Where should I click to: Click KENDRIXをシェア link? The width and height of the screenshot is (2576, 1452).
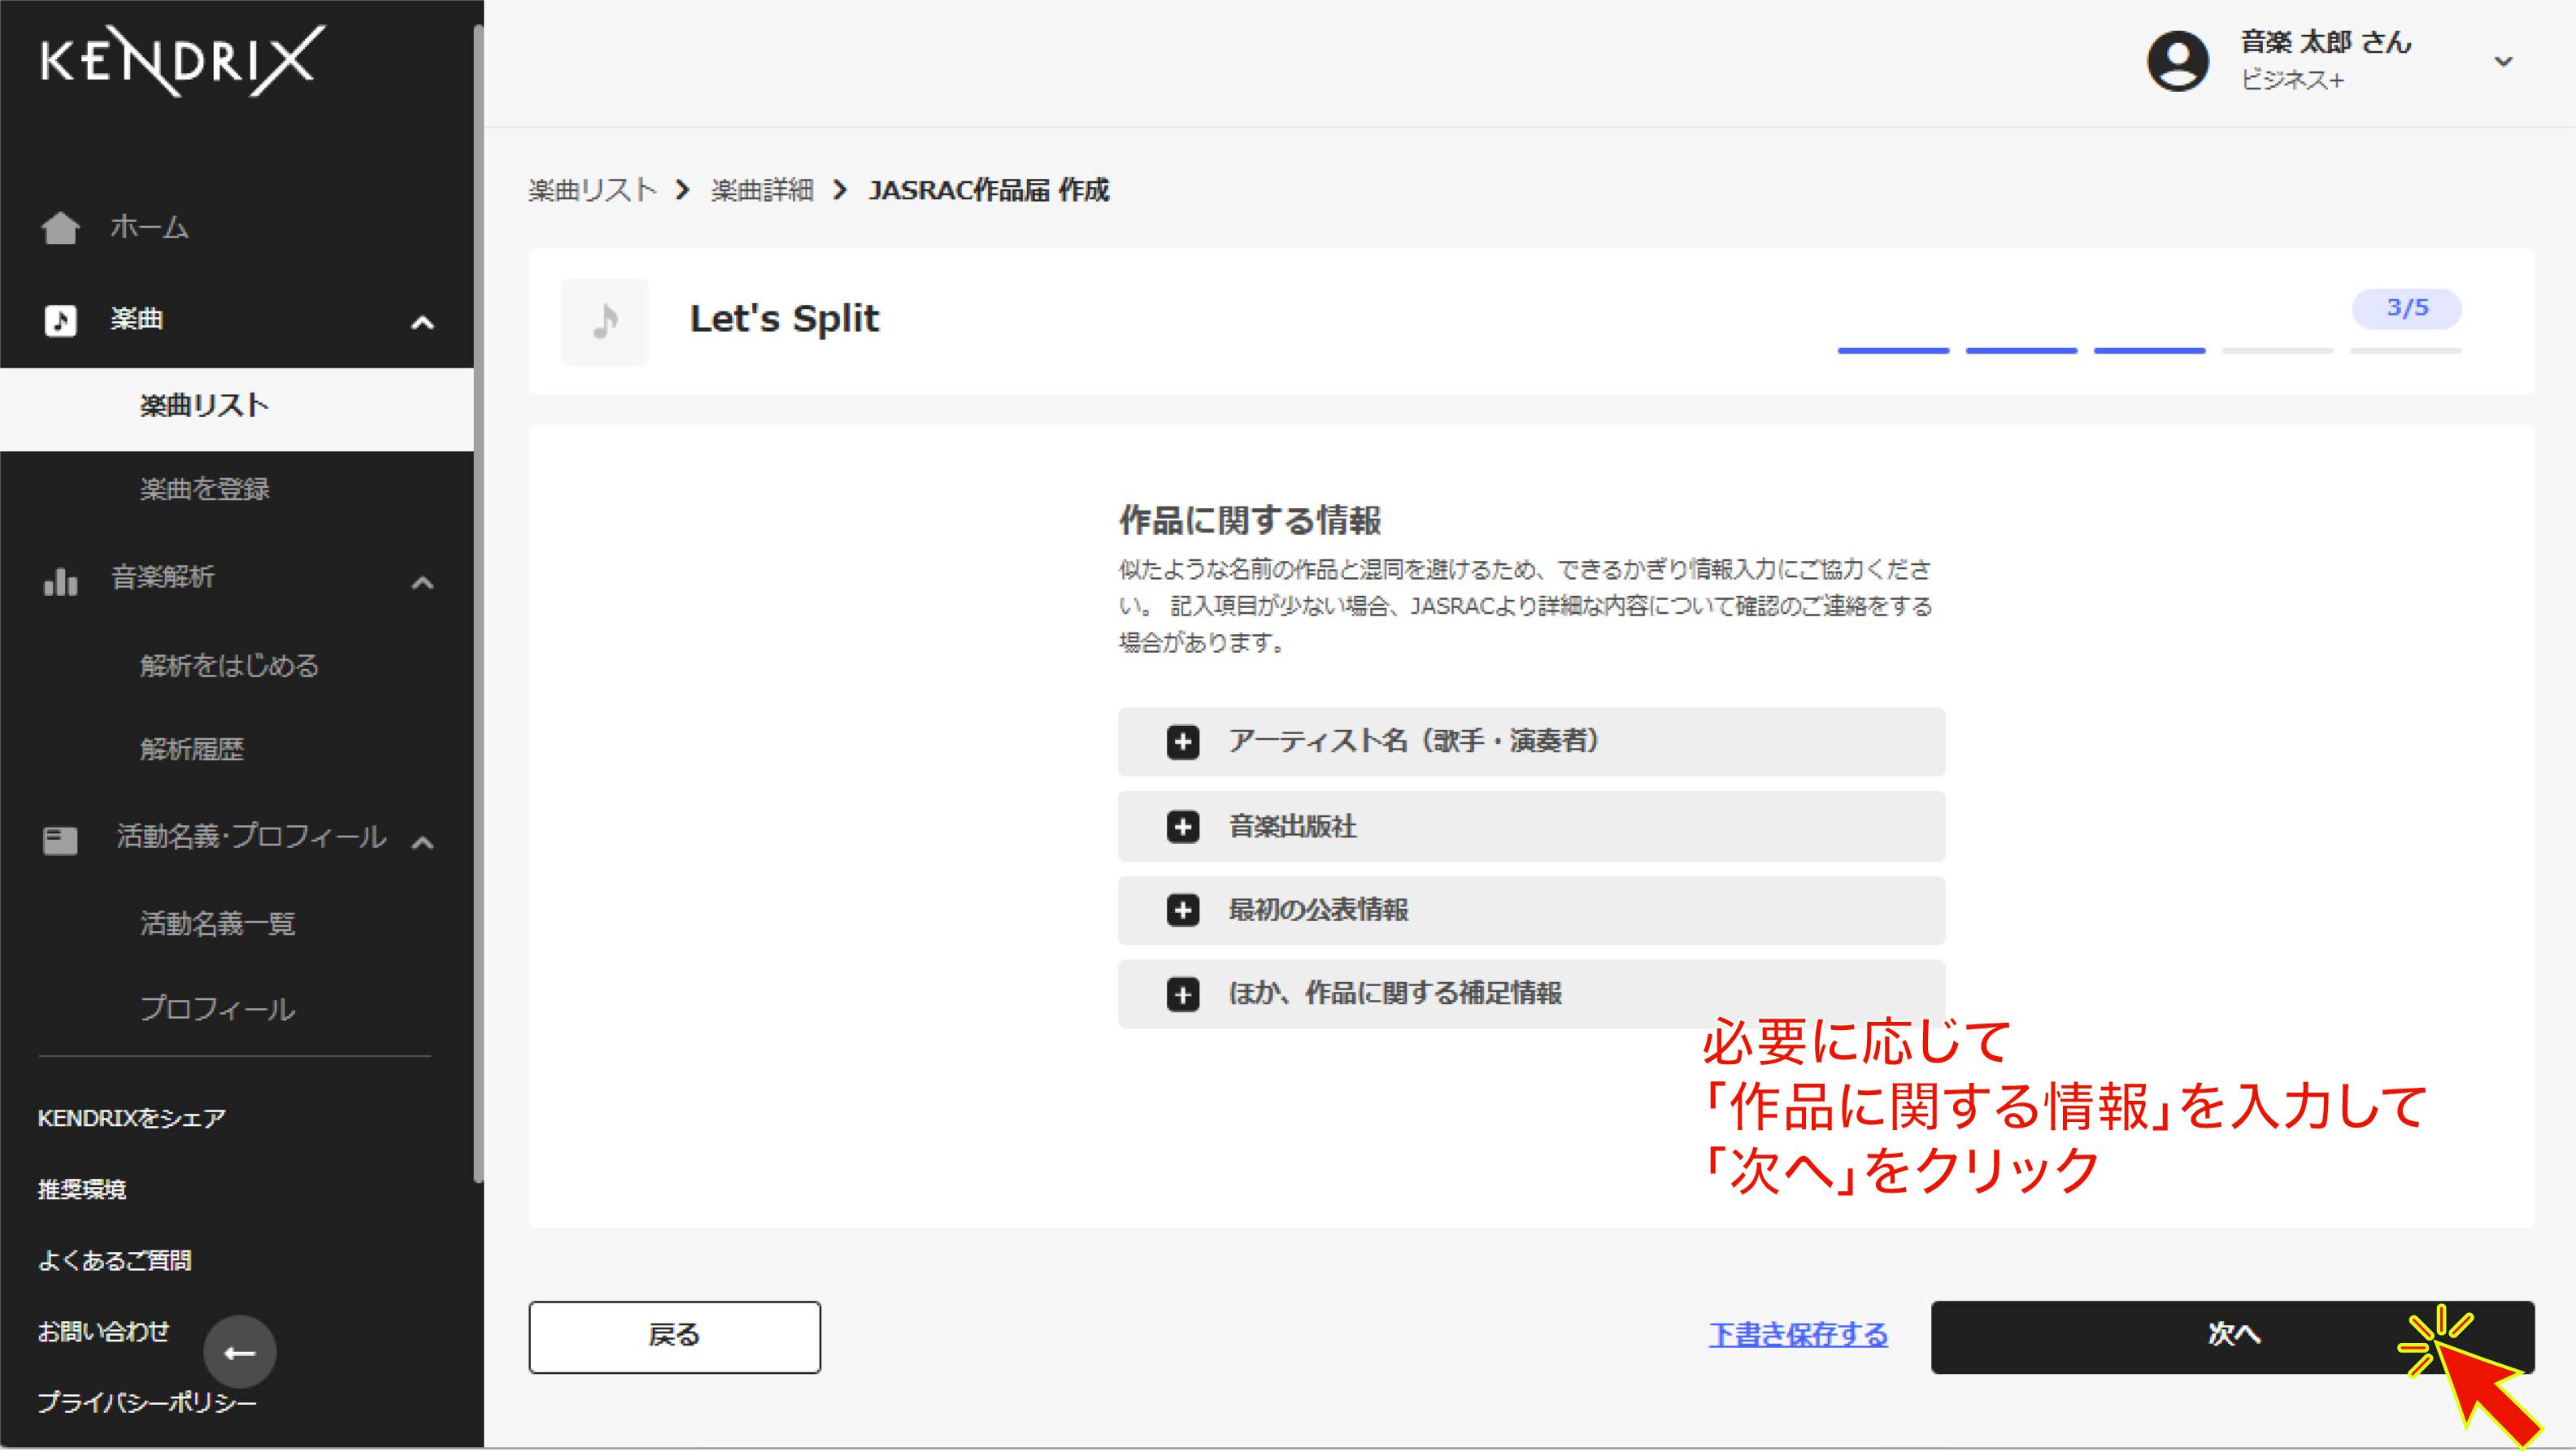[x=132, y=1119]
